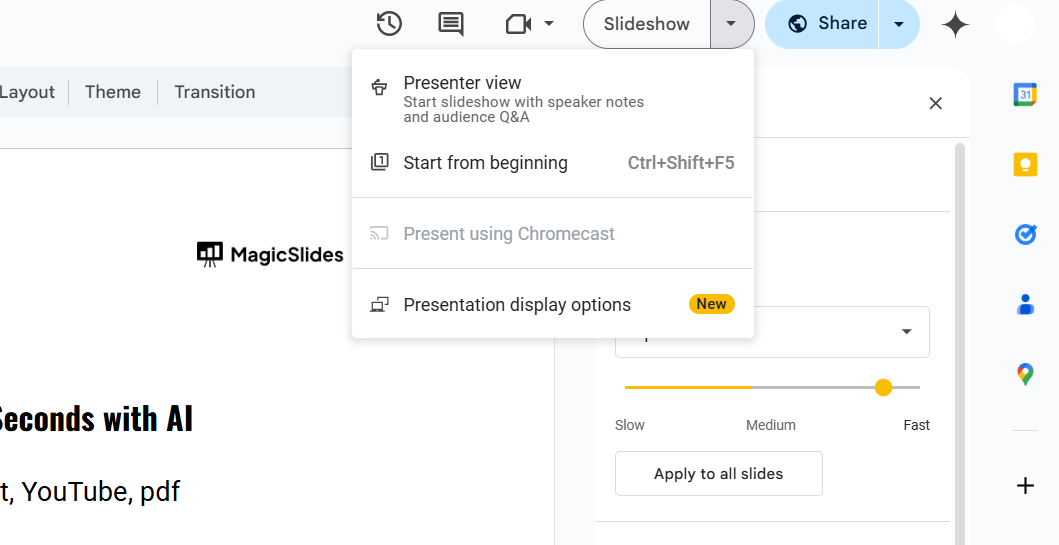The image size is (1059, 545).
Task: Open Google Keep side panel icon
Action: 1025,164
